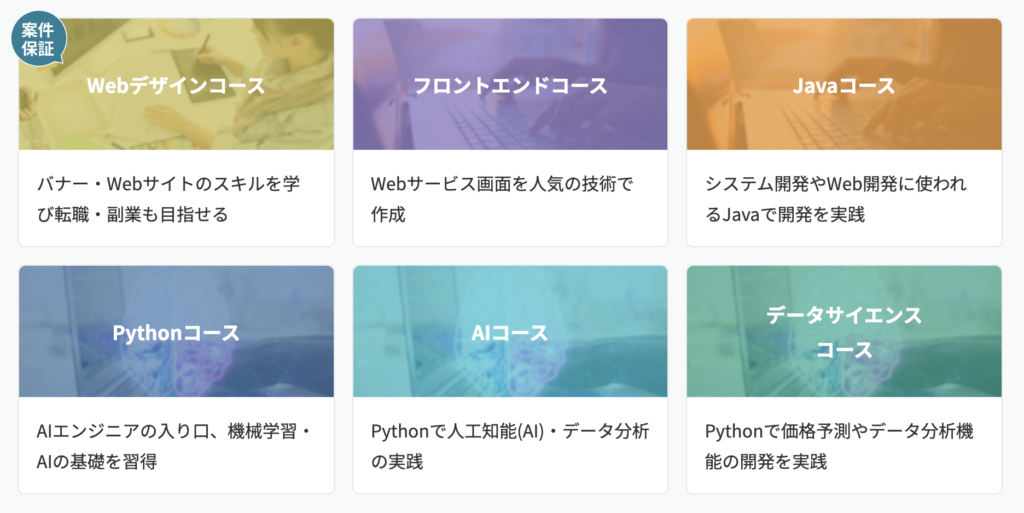Viewport: 1024px width, 513px height.
Task: Open the AIコース title link
Action: pos(510,332)
